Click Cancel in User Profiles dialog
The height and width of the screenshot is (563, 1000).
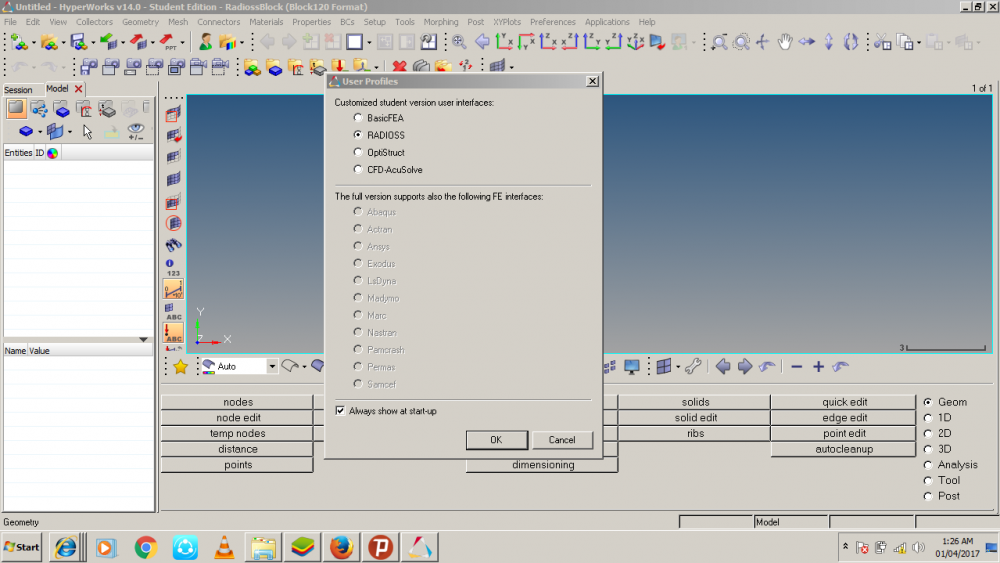[x=562, y=440]
